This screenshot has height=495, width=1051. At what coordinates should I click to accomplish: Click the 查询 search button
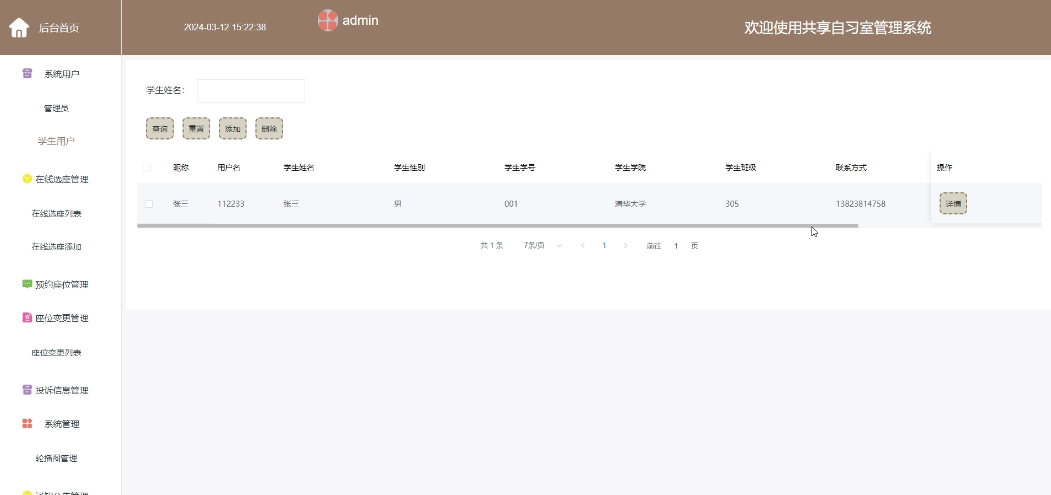click(160, 129)
